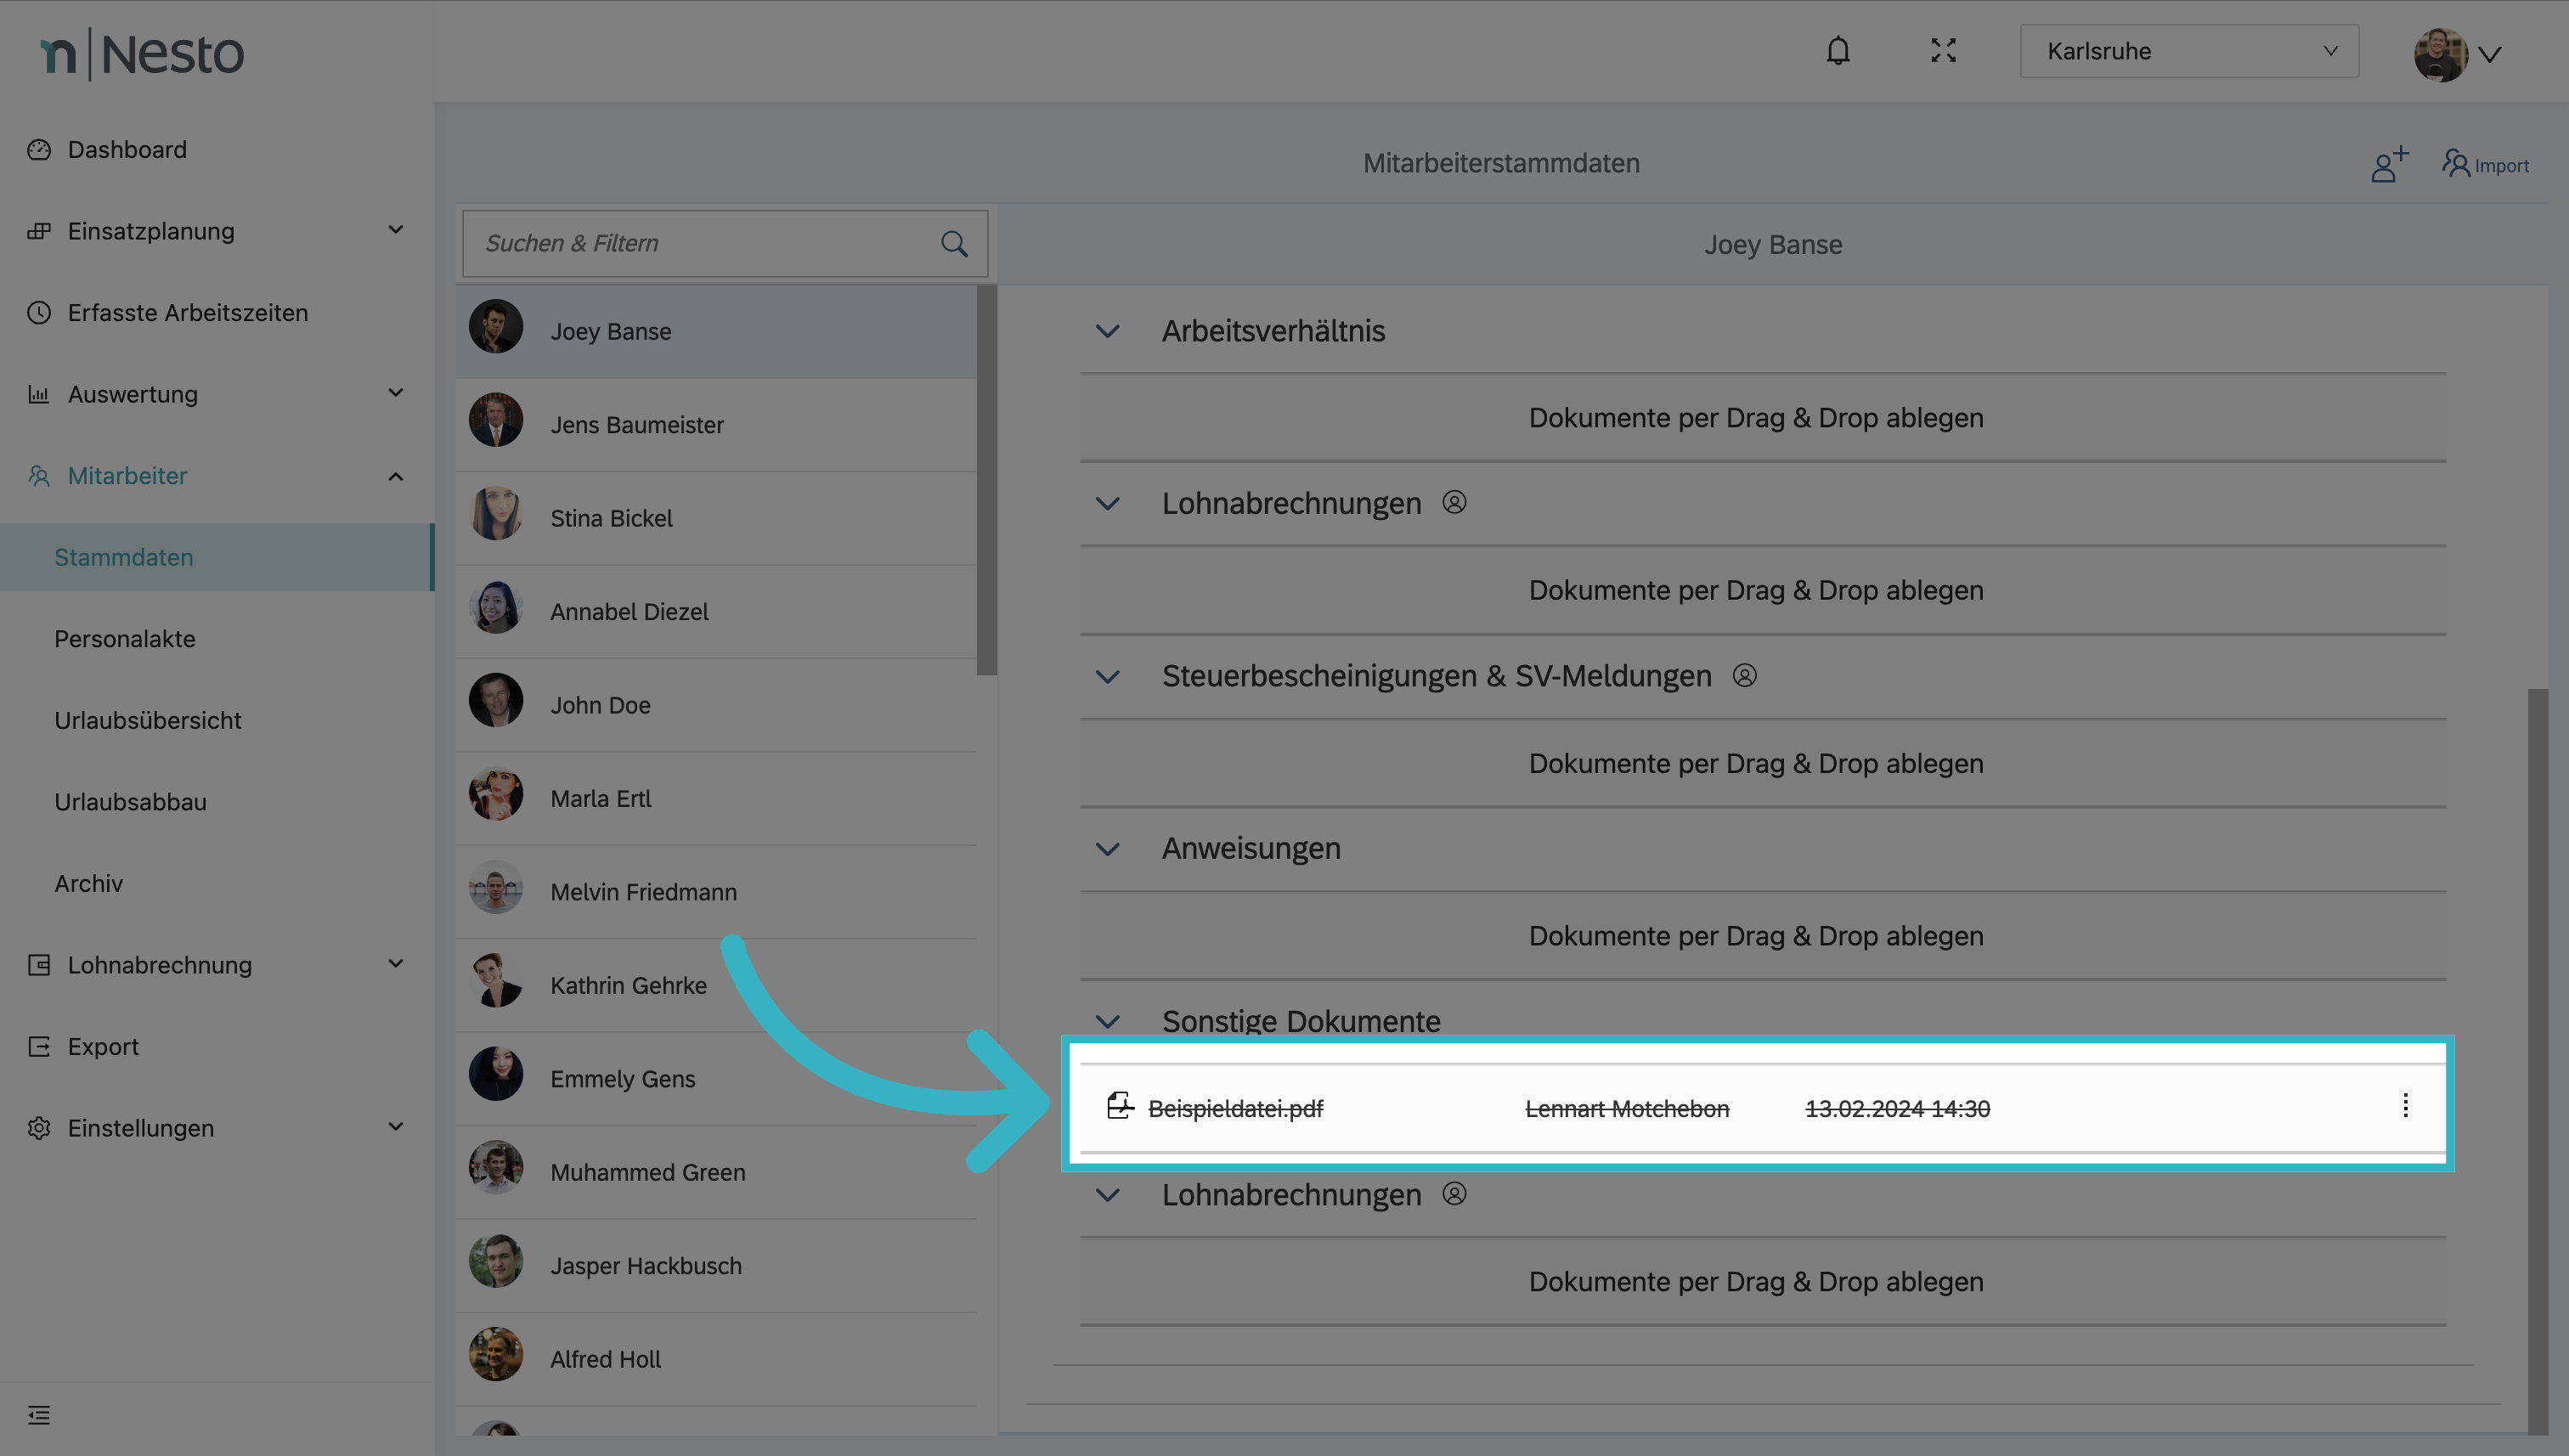The width and height of the screenshot is (2569, 1456).
Task: Collapse sidebar with bottom menu icon
Action: [x=39, y=1414]
